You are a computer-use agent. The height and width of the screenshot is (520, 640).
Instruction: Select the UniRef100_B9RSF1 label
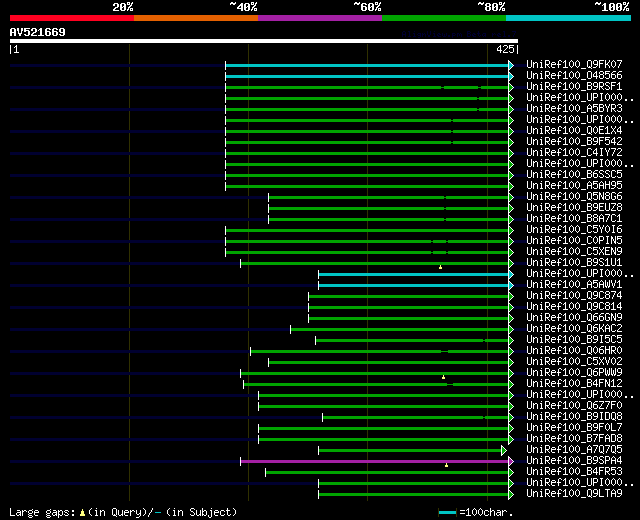tap(574, 86)
